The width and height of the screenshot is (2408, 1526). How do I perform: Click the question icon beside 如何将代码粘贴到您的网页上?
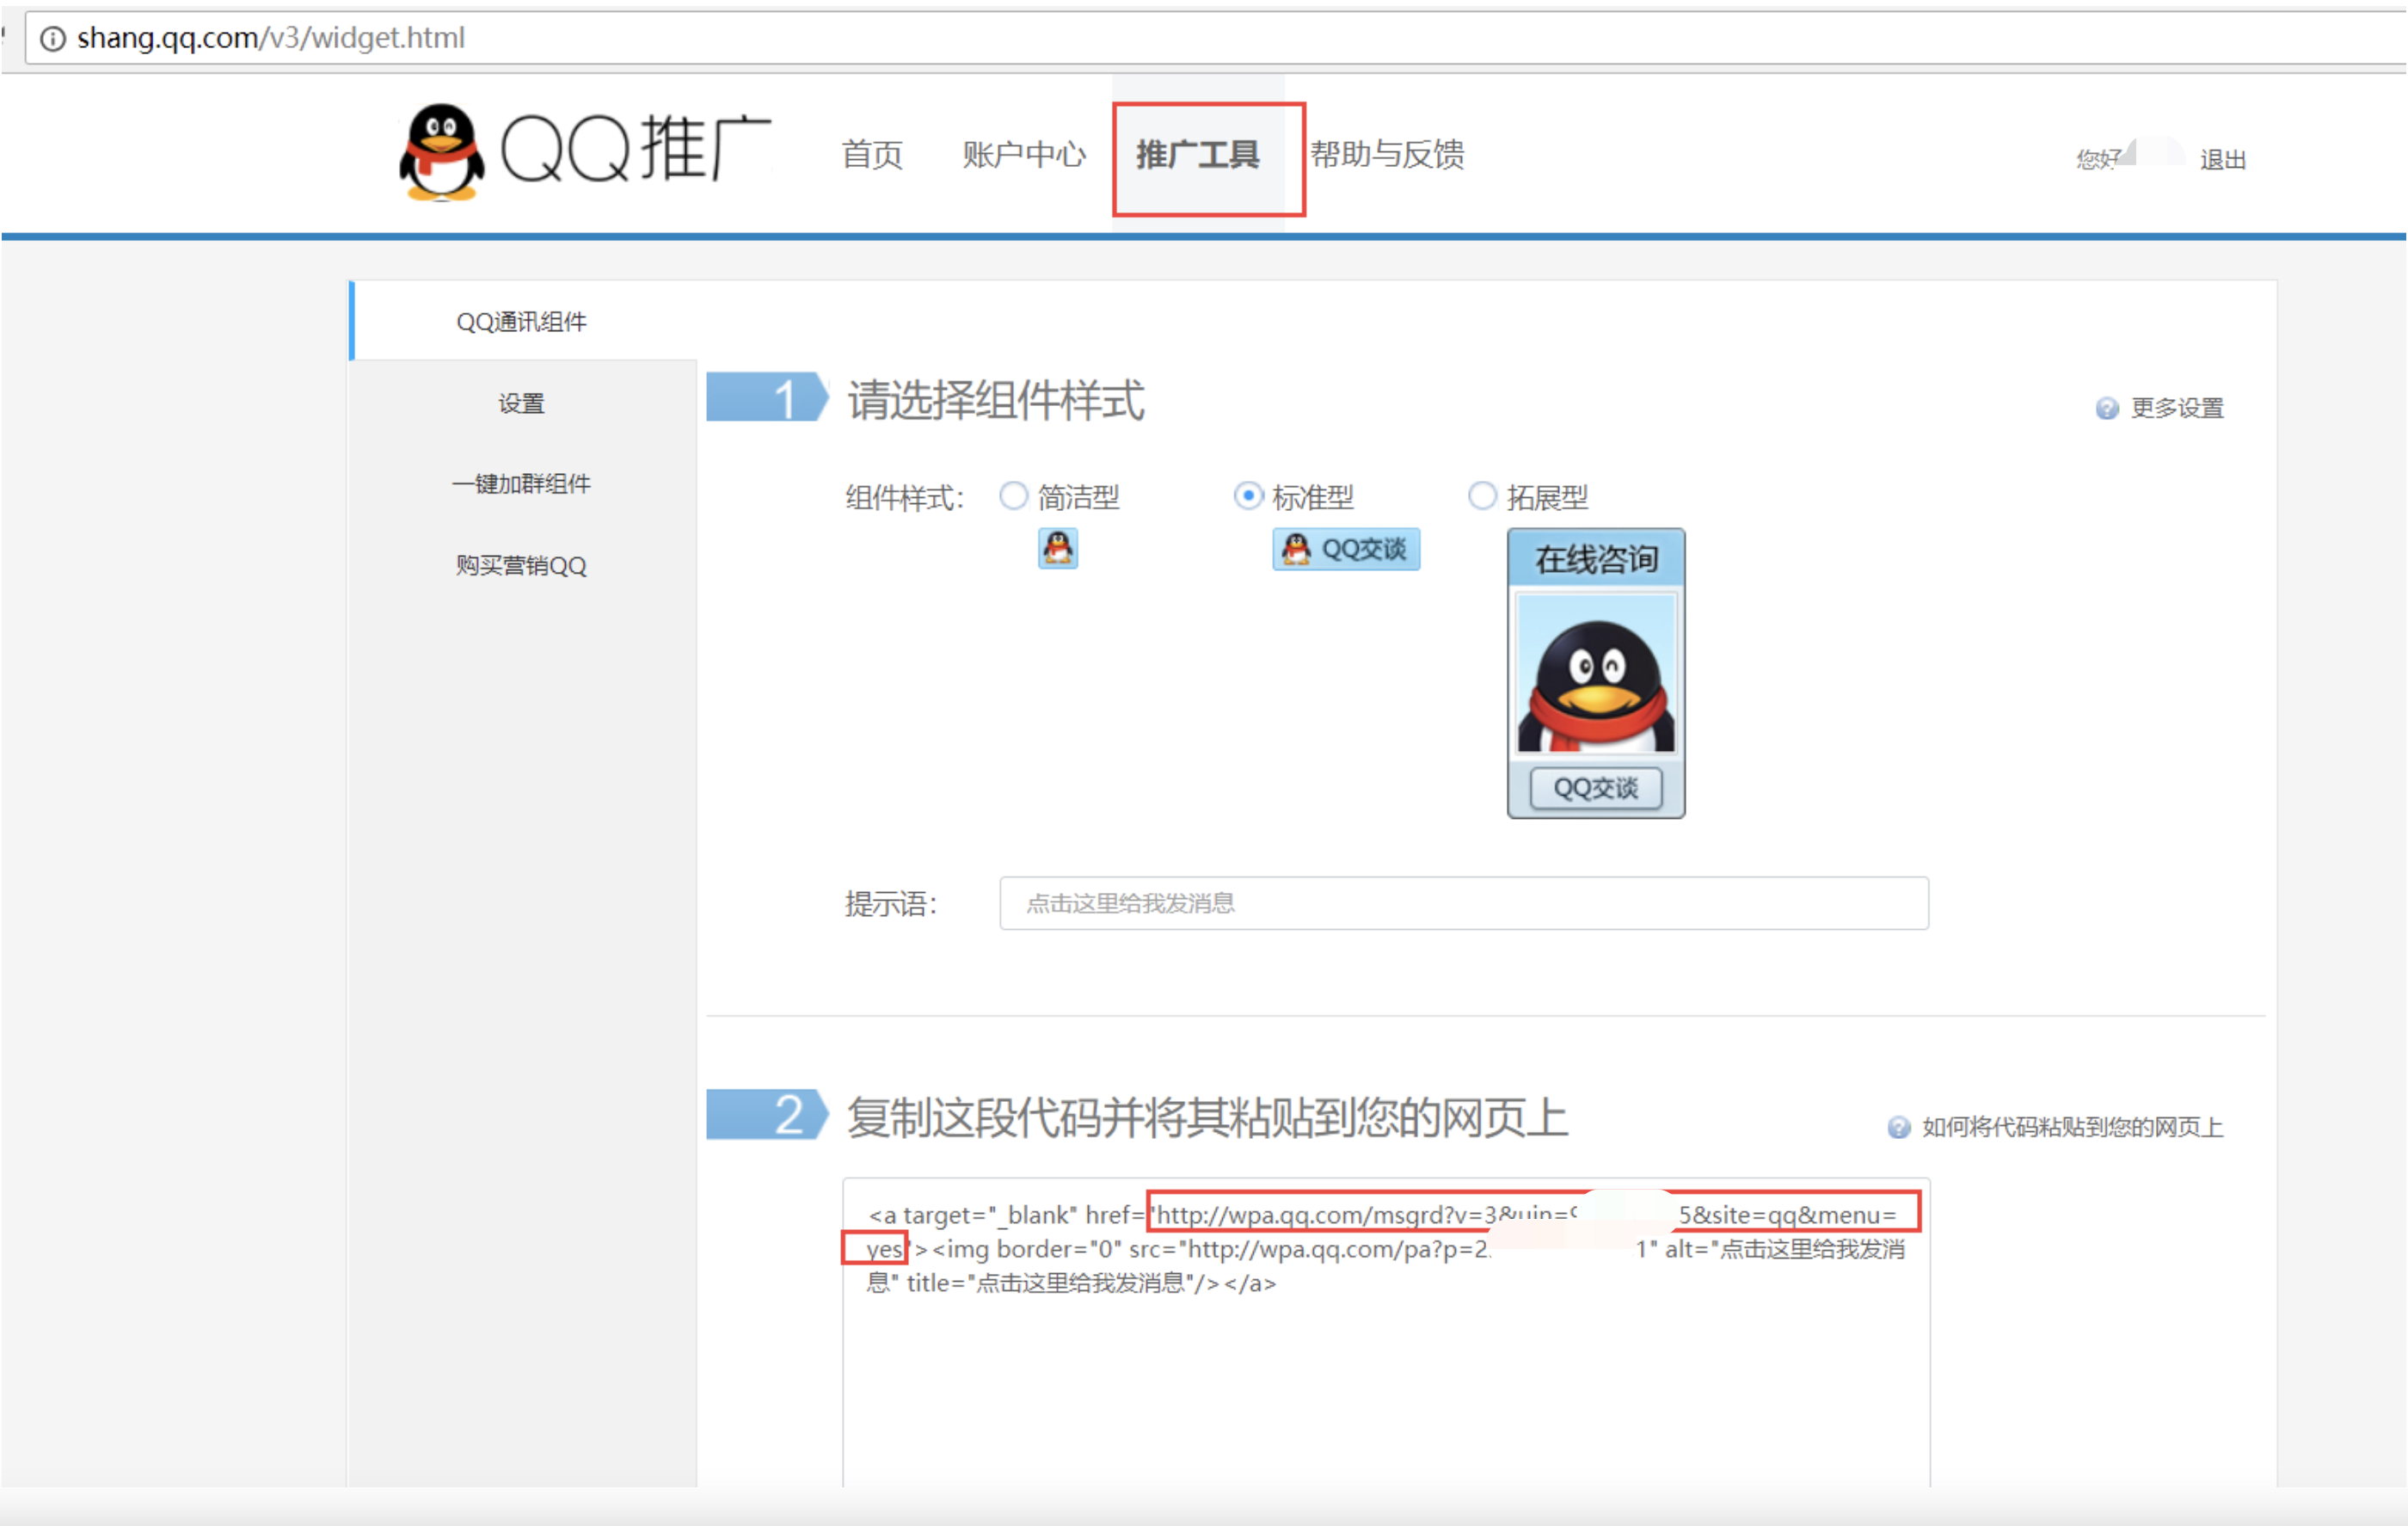click(x=1898, y=1127)
